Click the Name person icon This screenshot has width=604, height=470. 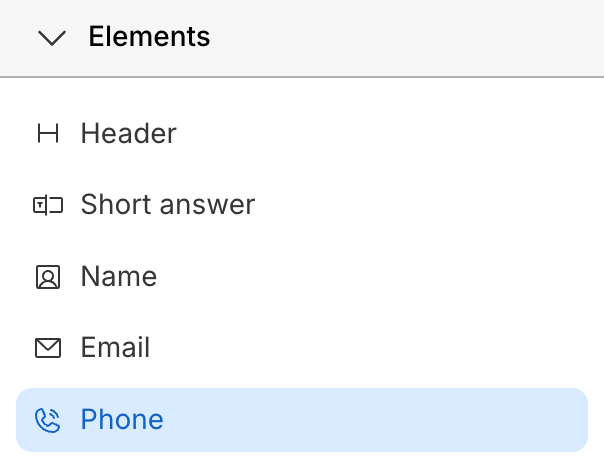pyautogui.click(x=47, y=277)
